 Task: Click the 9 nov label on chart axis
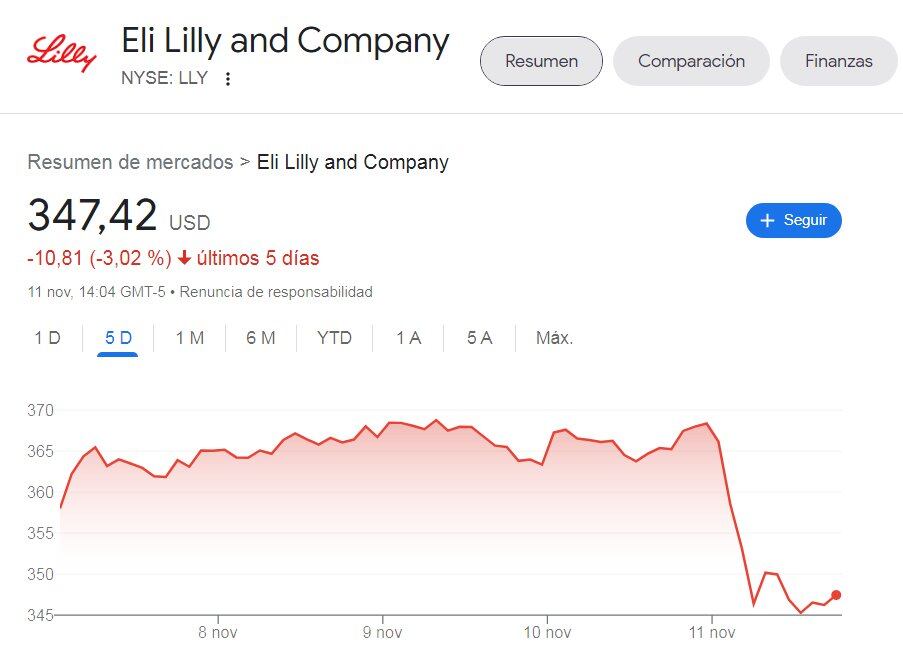pos(382,632)
